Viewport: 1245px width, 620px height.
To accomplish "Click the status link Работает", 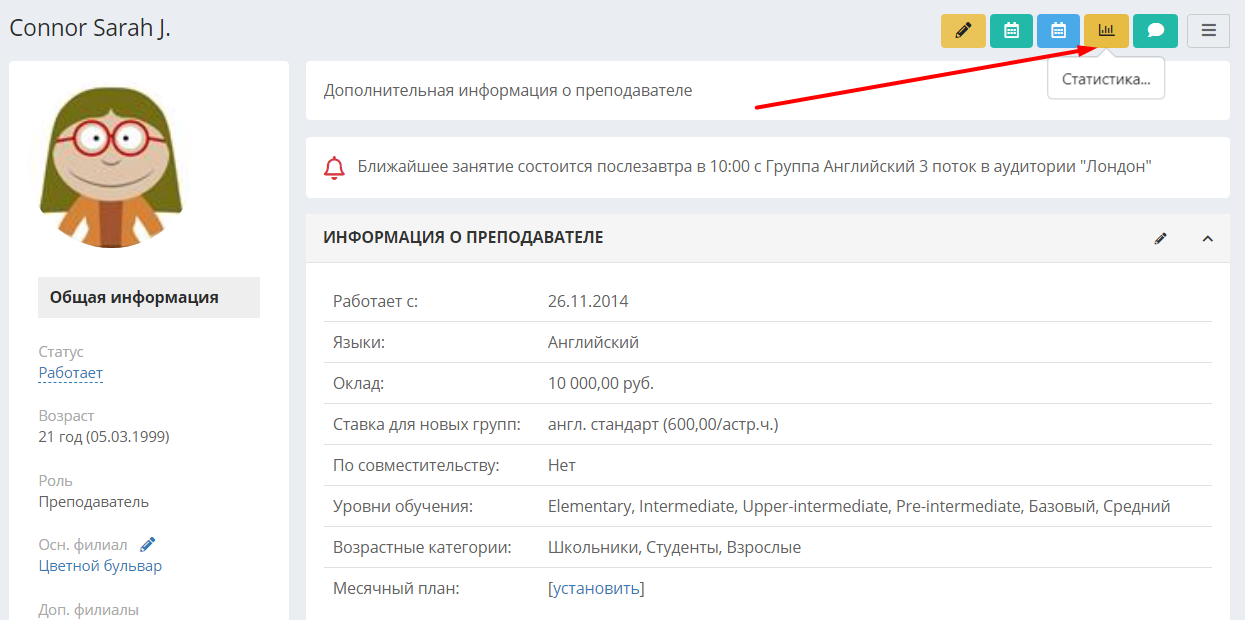I will pos(71,373).
